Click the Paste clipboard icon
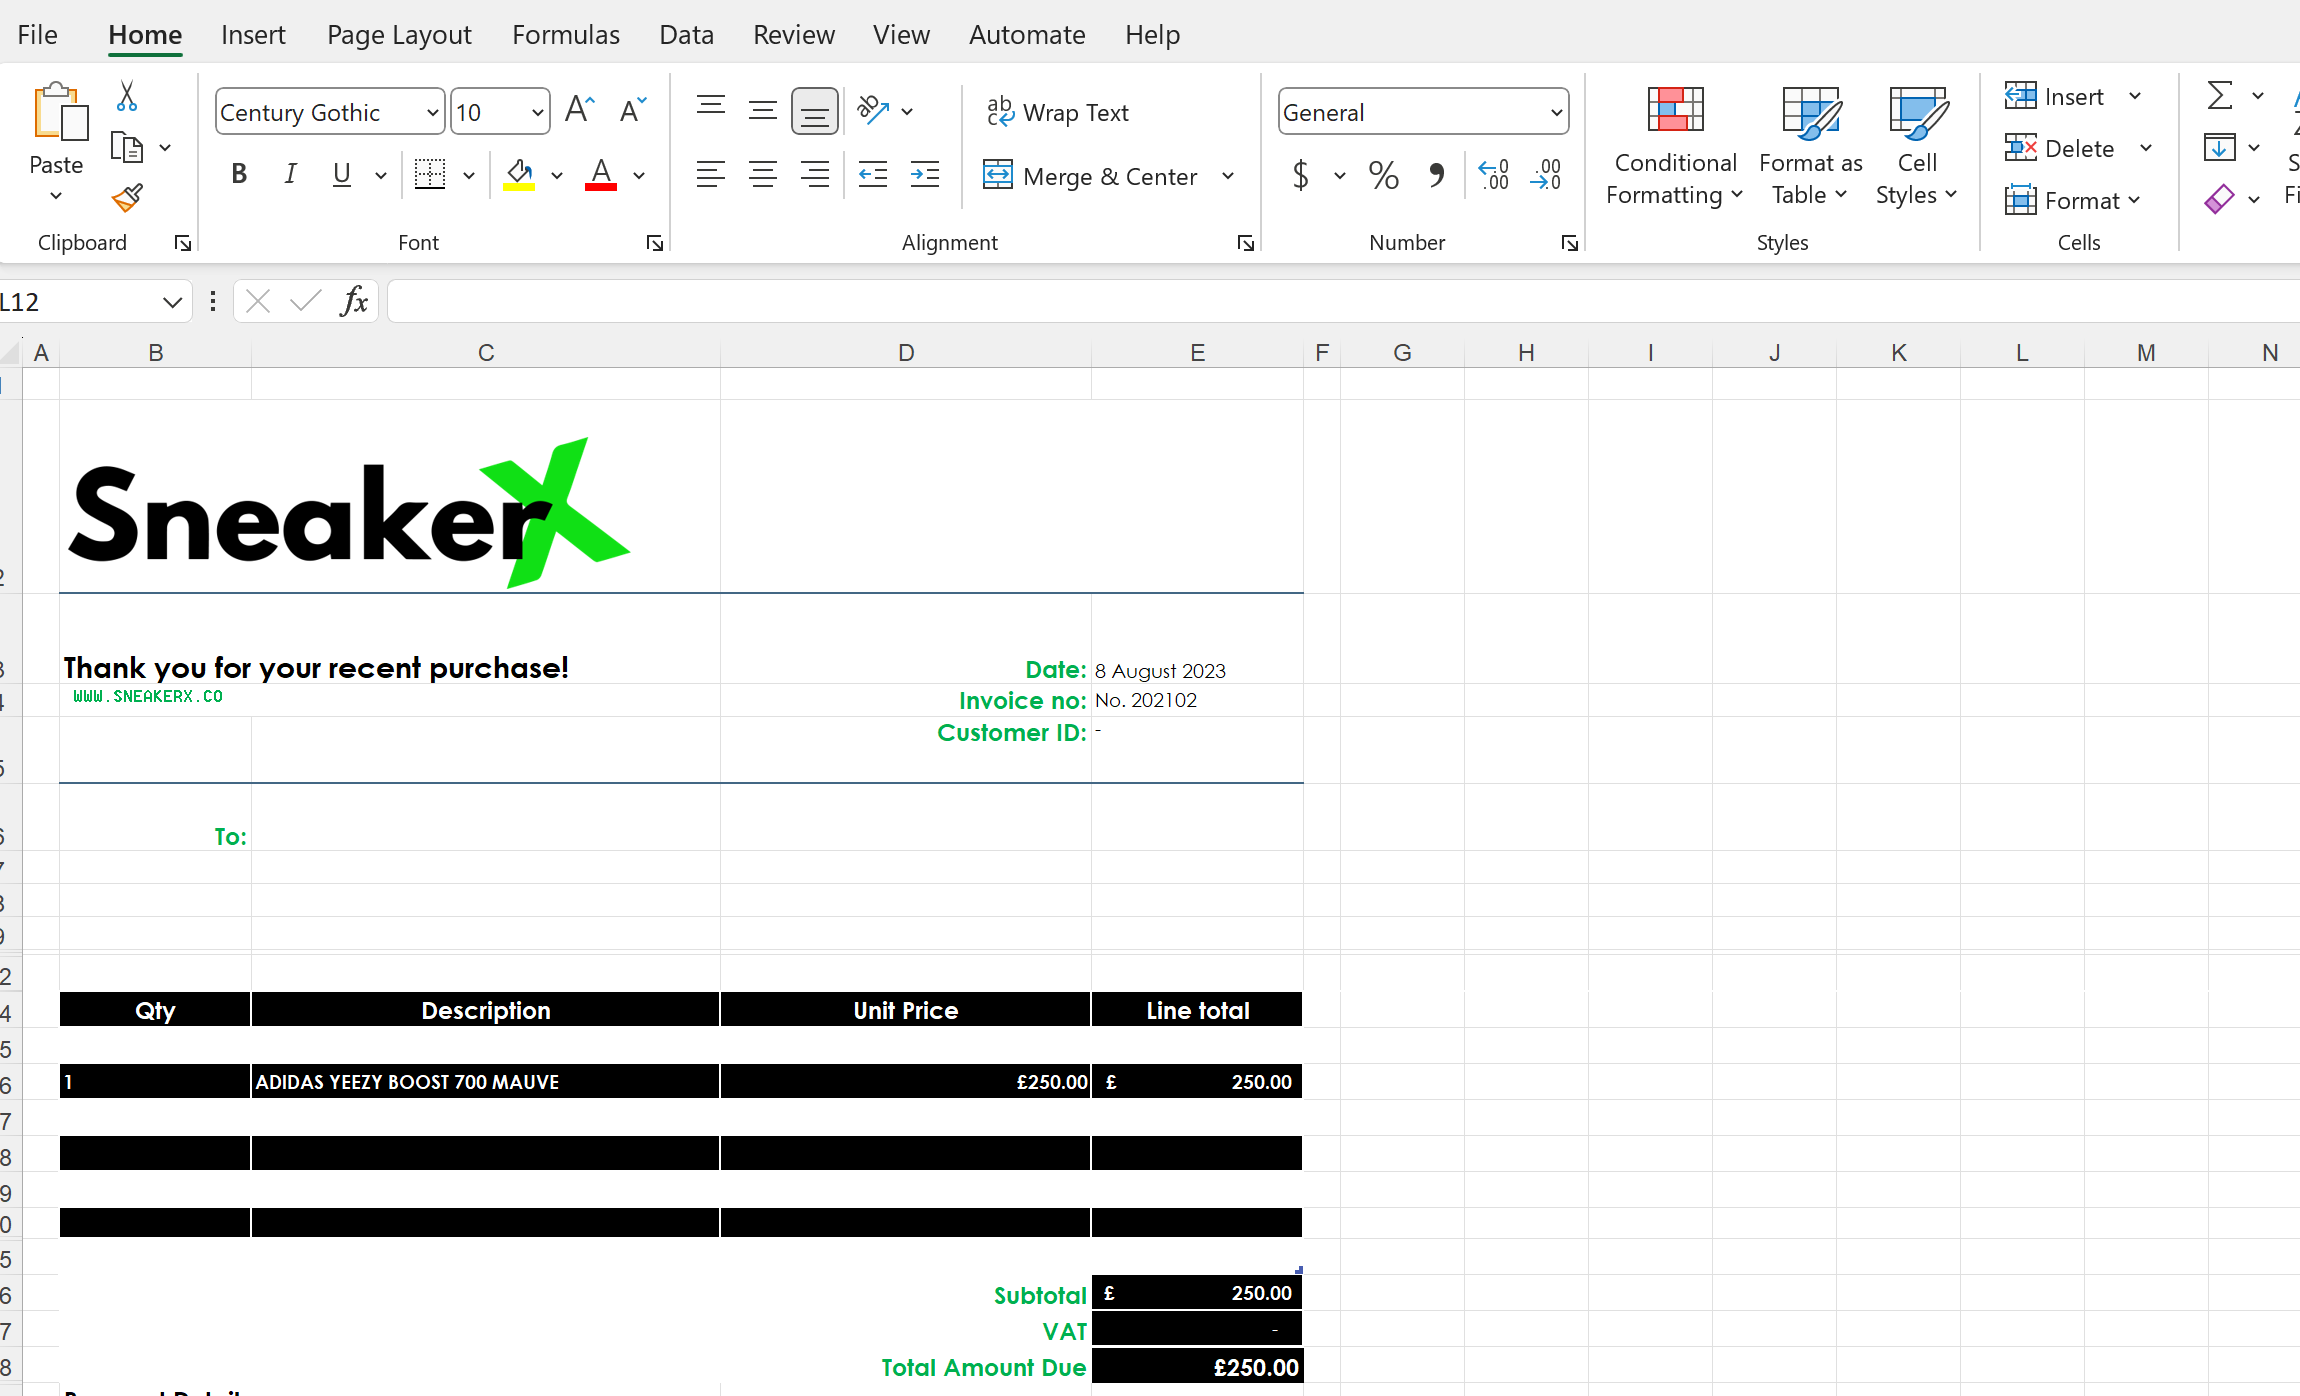2300x1396 pixels. pyautogui.click(x=59, y=112)
